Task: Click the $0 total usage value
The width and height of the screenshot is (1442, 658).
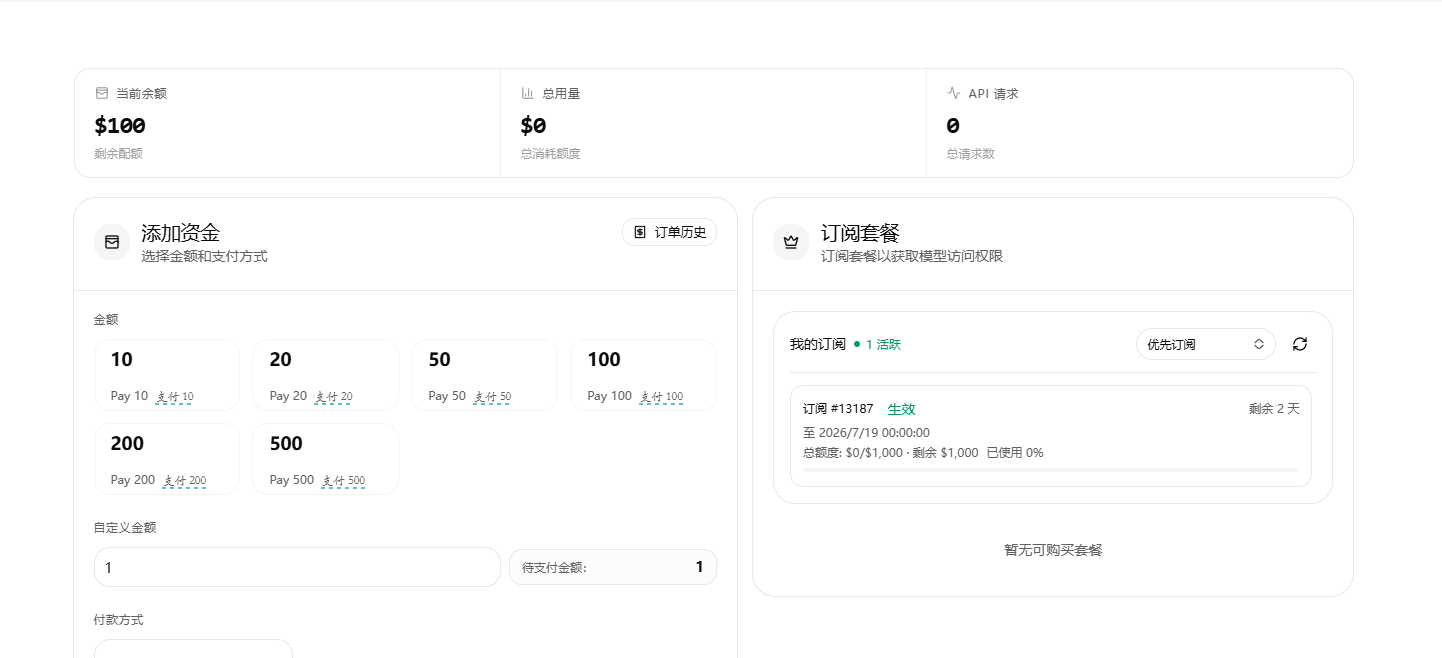Action: click(x=533, y=126)
